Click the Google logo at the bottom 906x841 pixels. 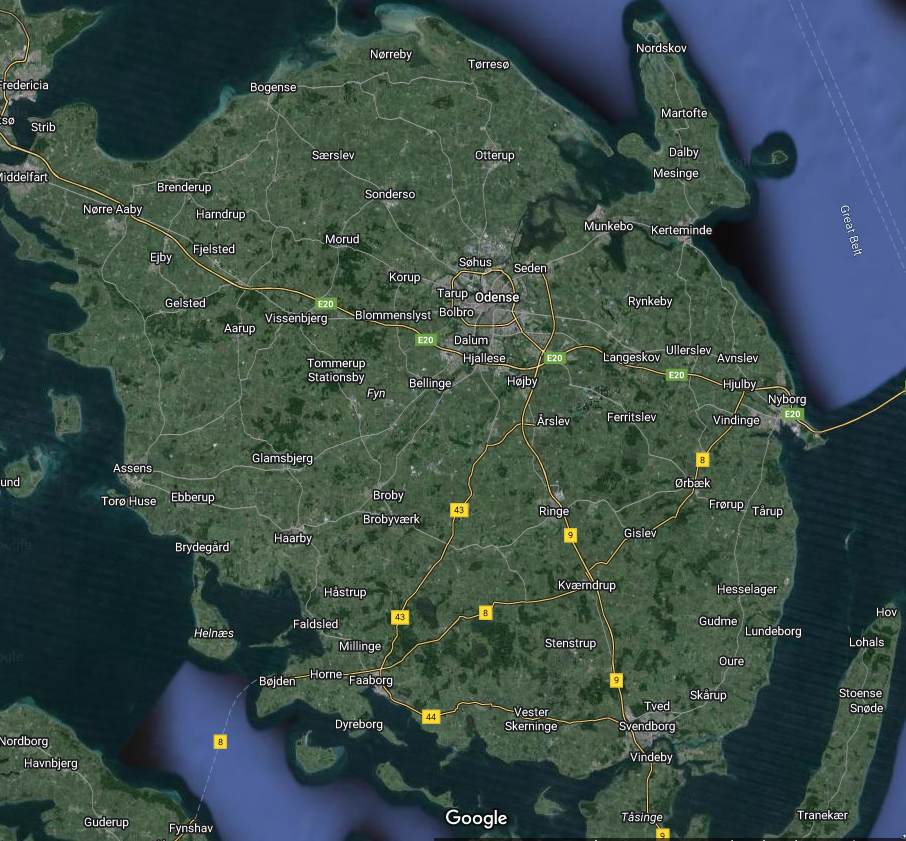click(x=476, y=818)
